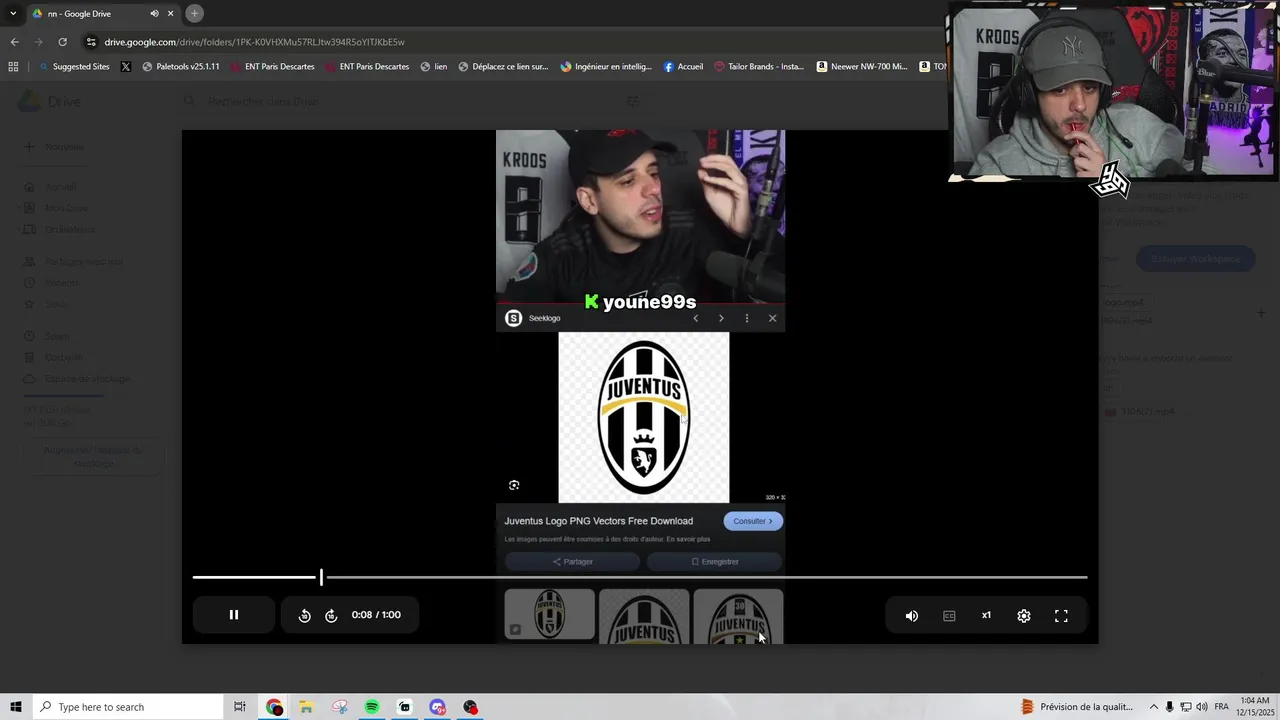Click the Enregistrer button in the video

(714, 562)
